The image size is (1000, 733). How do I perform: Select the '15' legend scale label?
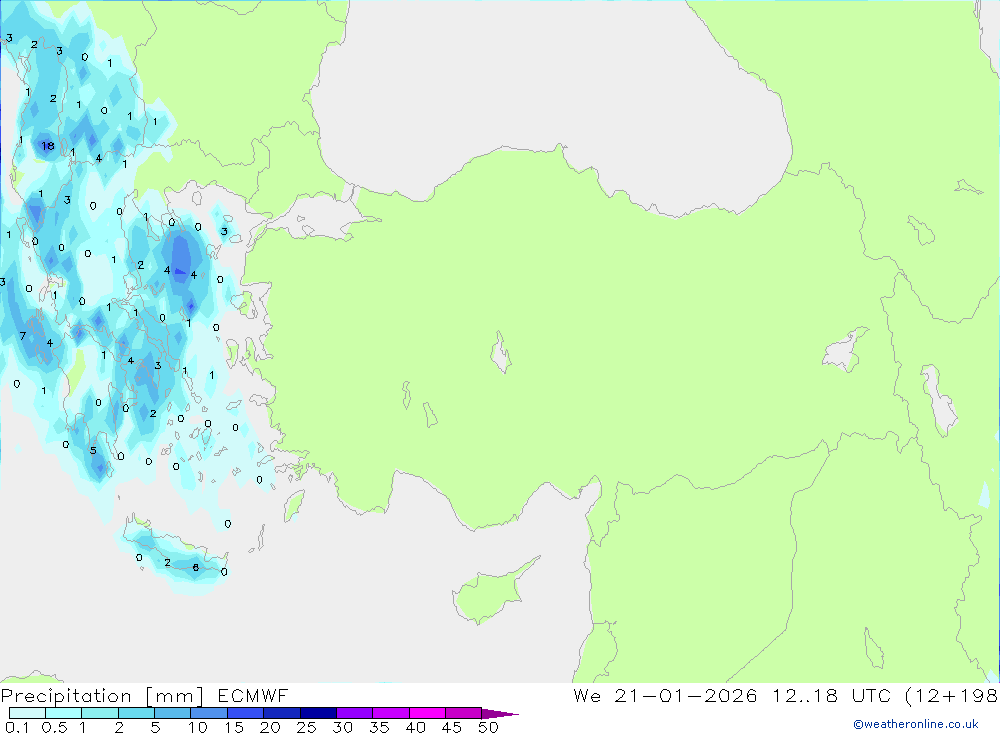[234, 727]
